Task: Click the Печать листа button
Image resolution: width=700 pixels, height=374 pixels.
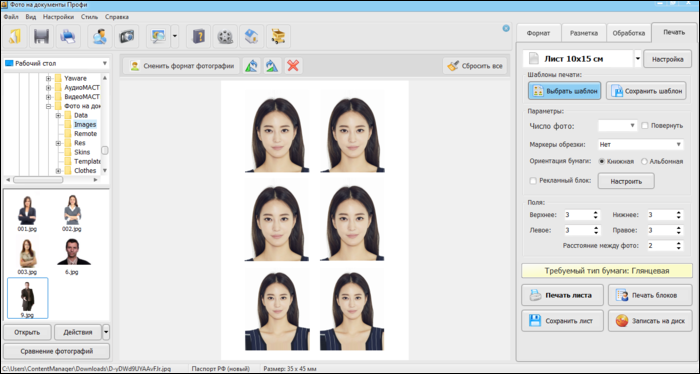Action: [x=562, y=295]
